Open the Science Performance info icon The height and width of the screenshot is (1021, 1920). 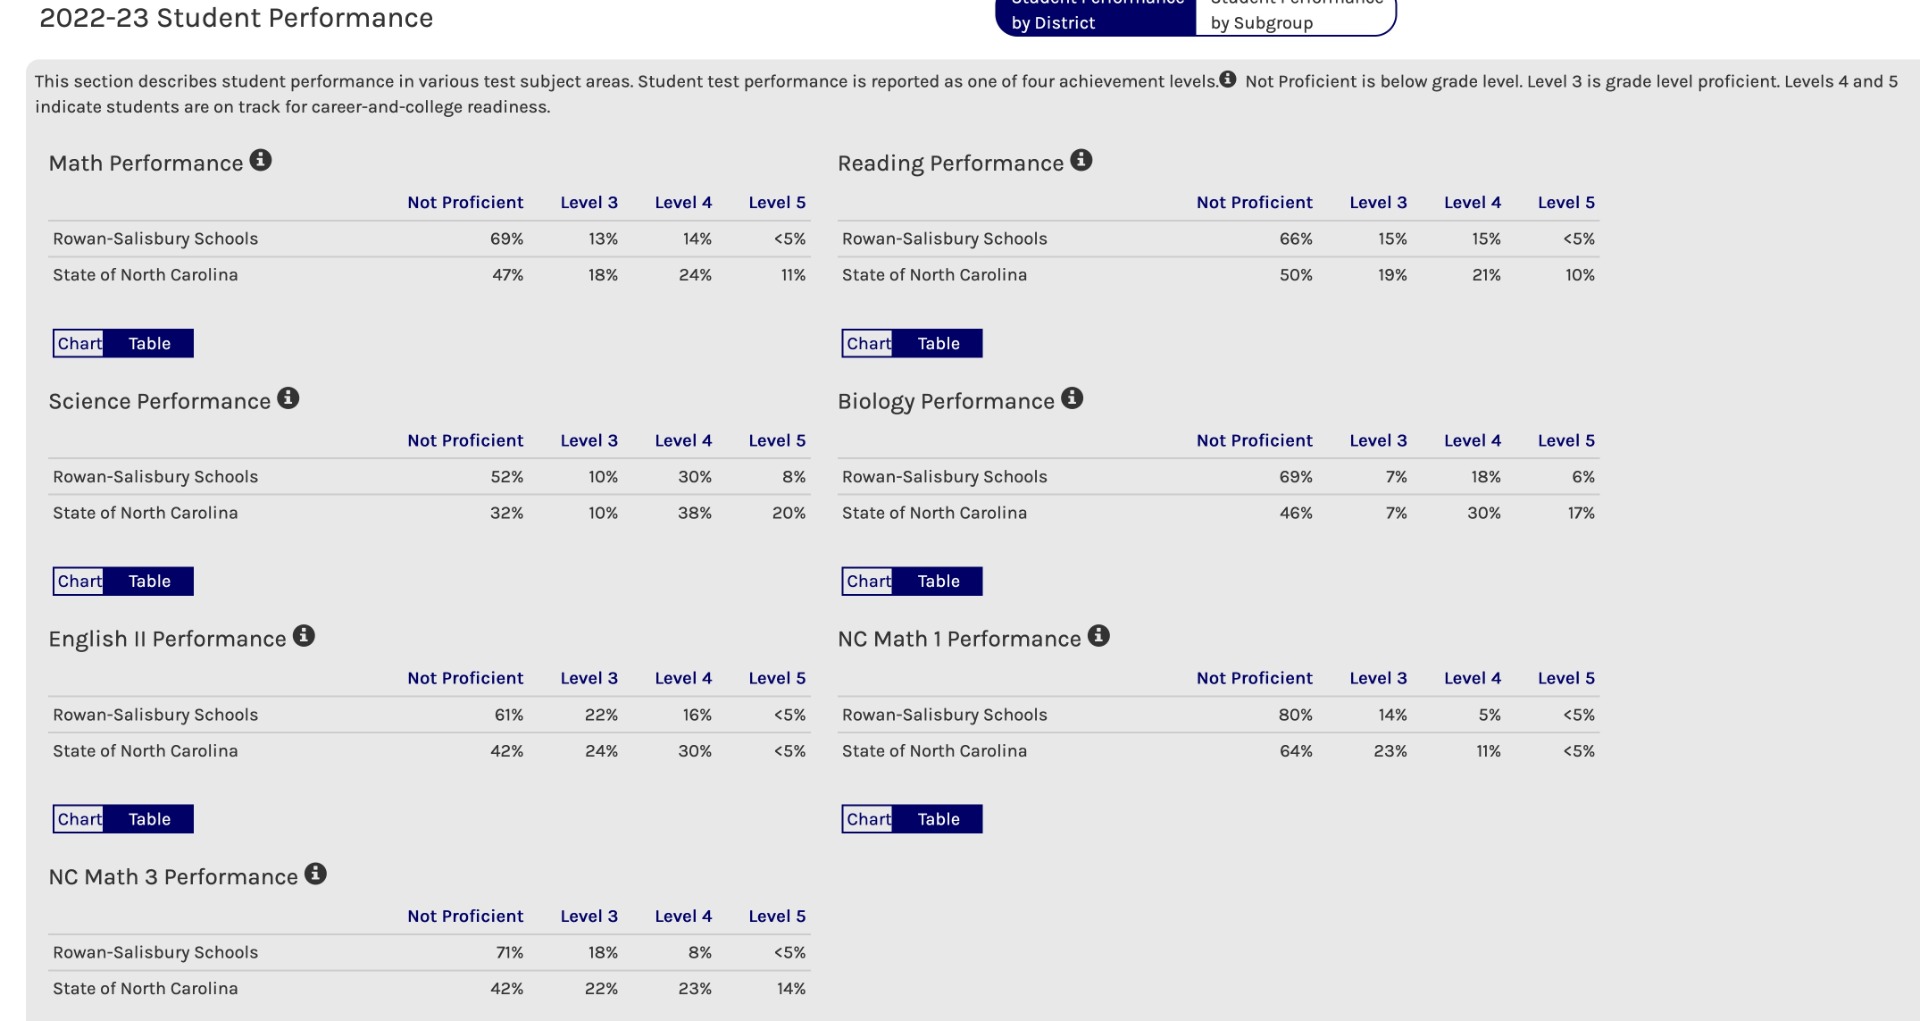click(288, 398)
